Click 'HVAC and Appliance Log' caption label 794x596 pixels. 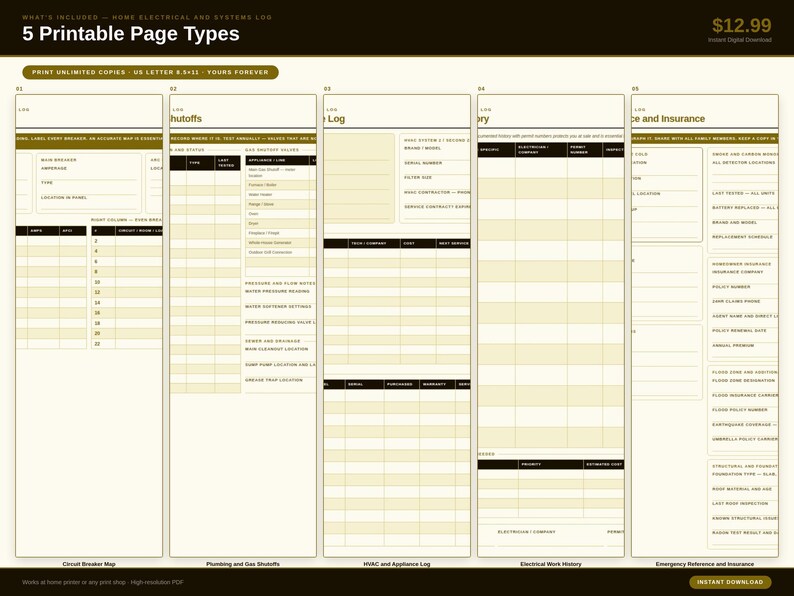click(397, 564)
